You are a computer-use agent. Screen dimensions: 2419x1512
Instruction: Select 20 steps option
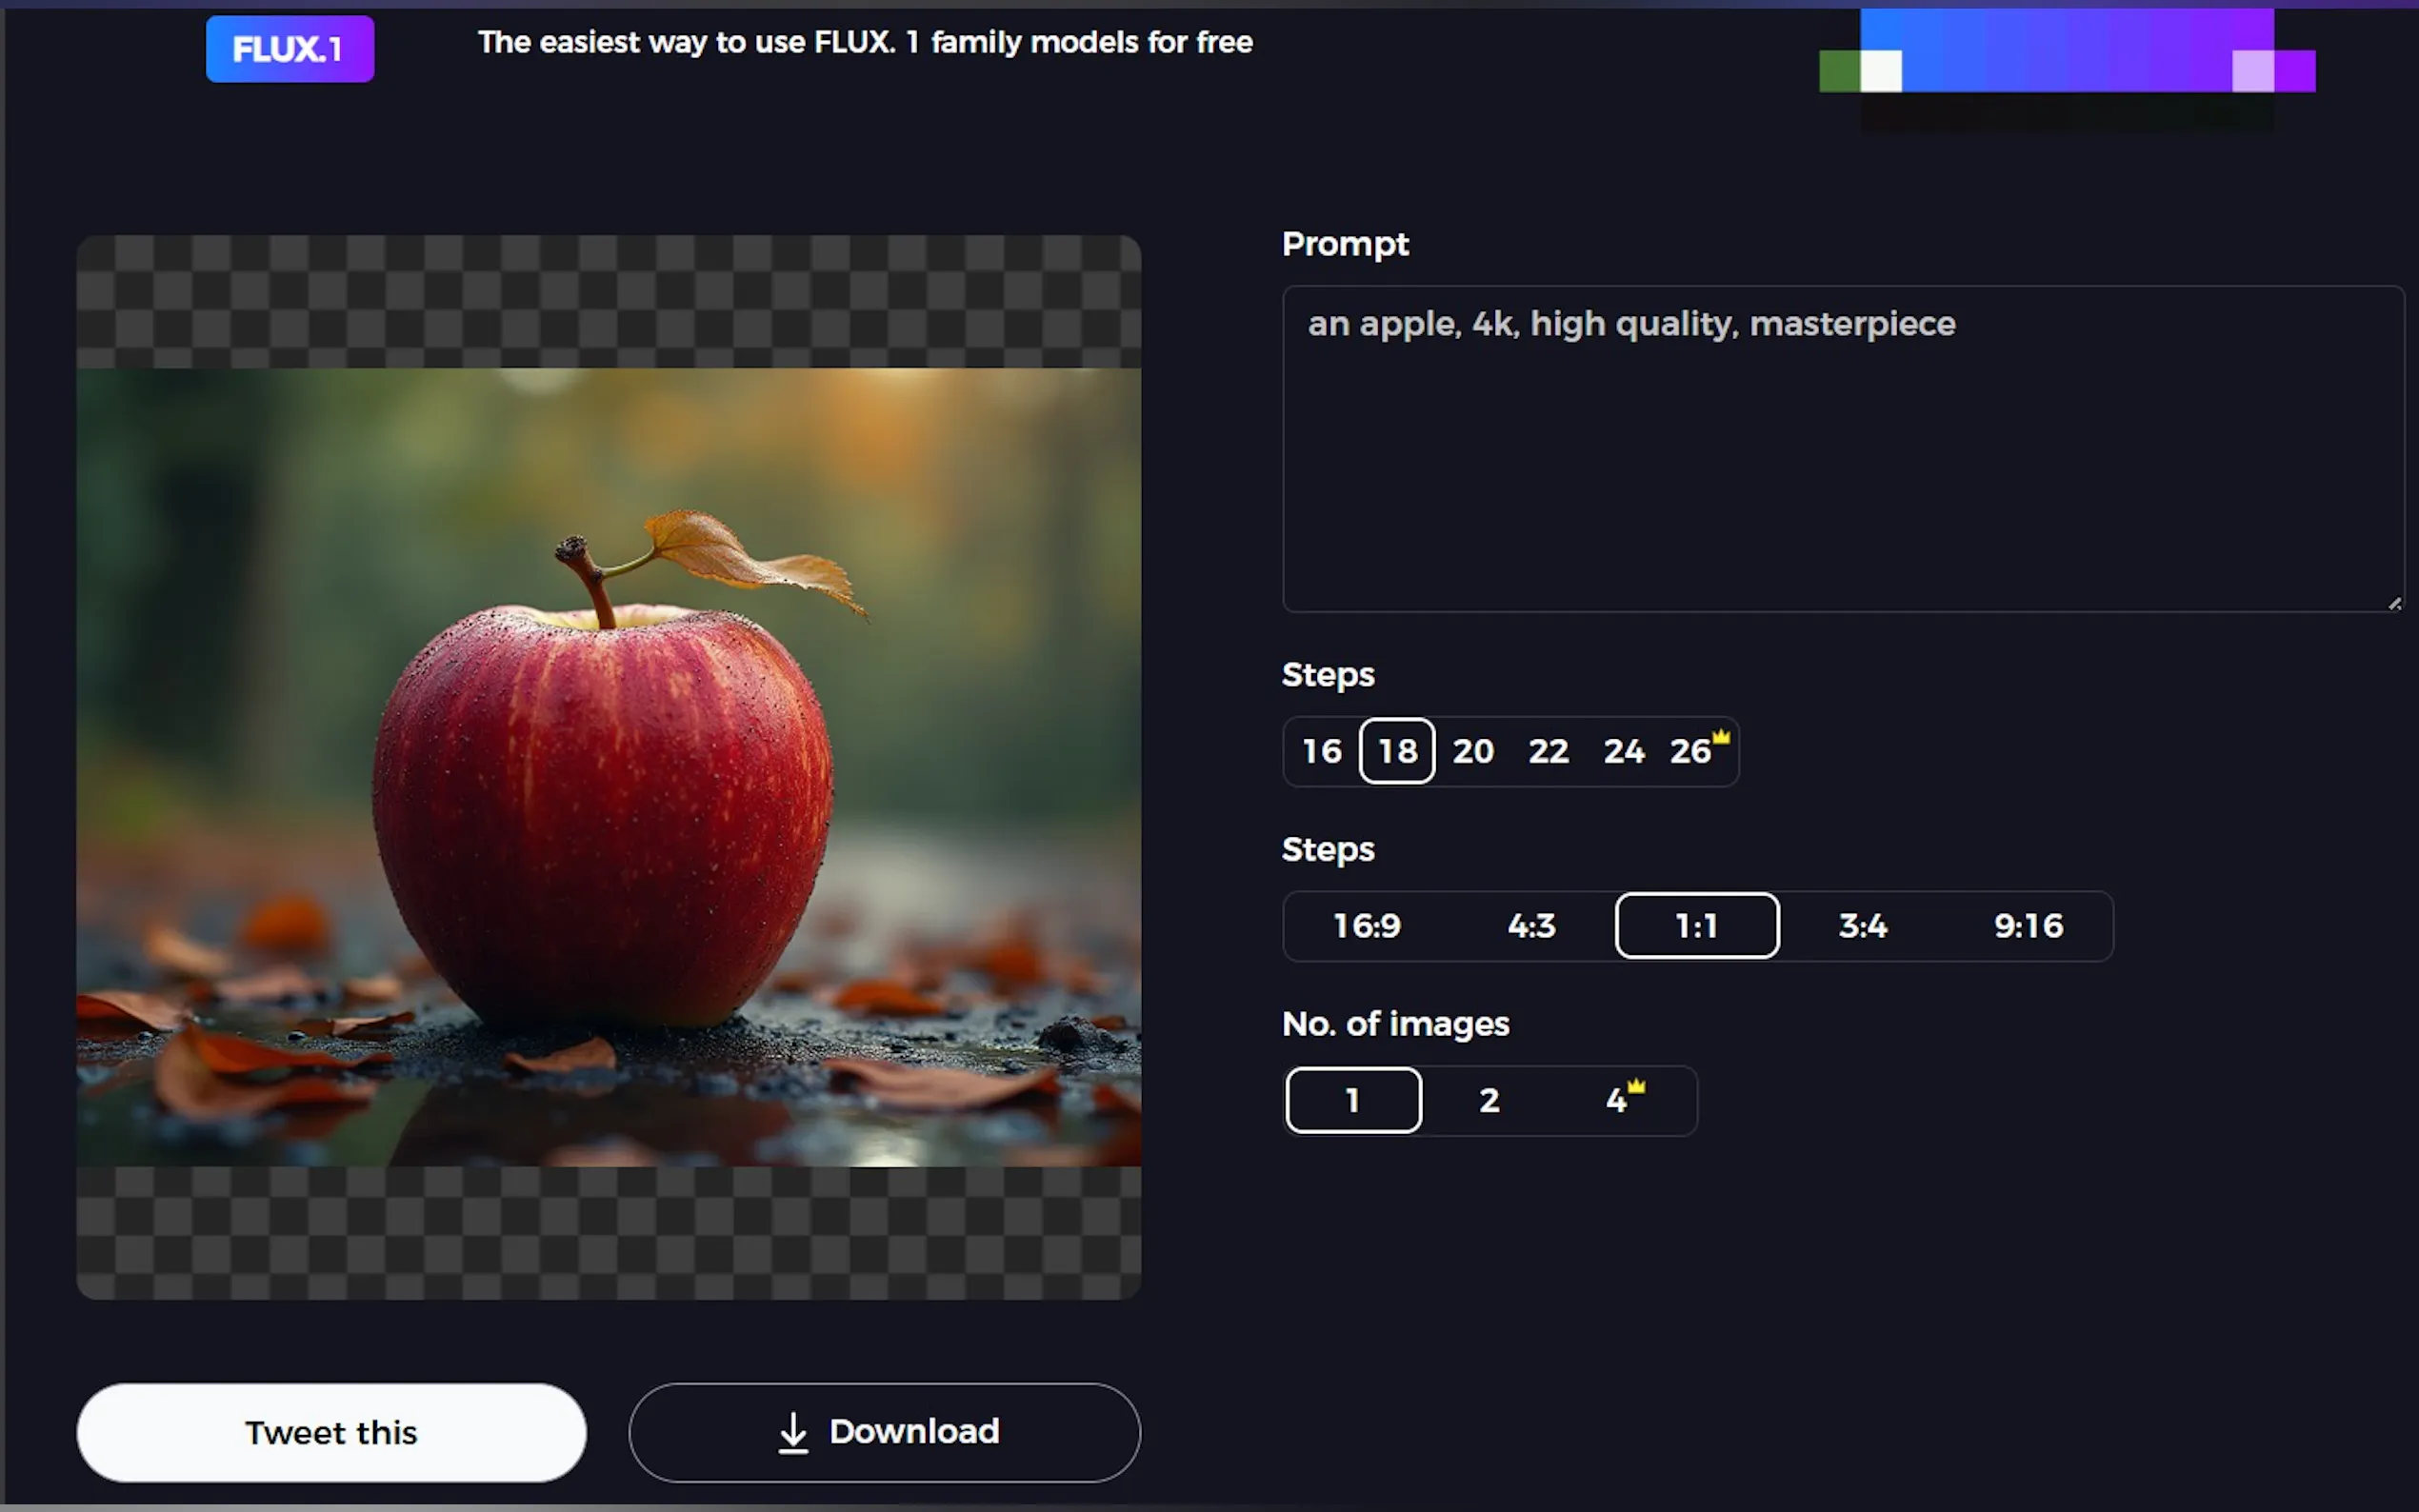point(1472,751)
